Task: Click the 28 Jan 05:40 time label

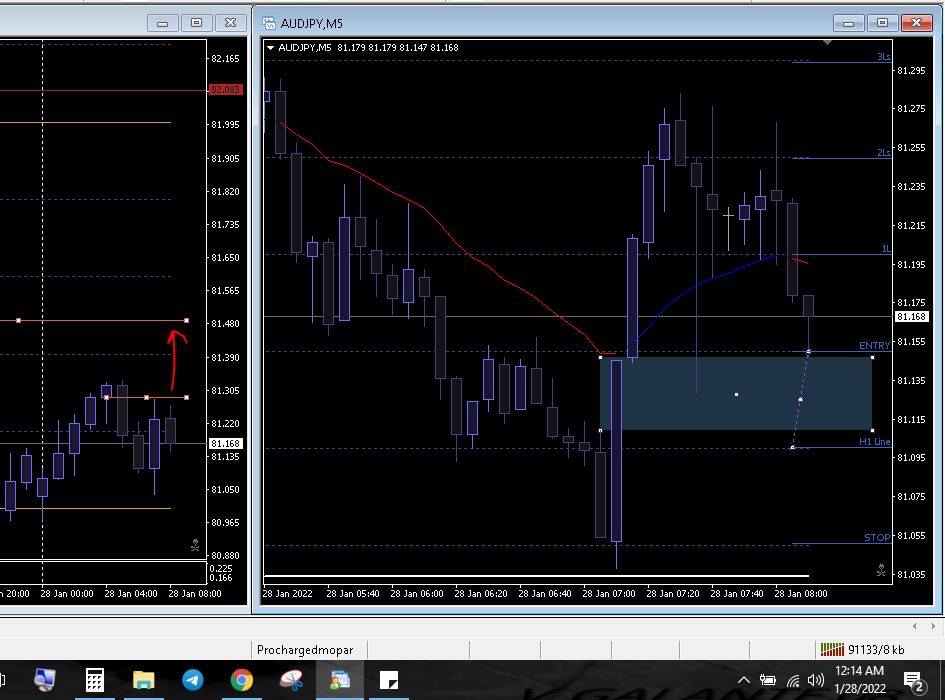Action: click(353, 593)
